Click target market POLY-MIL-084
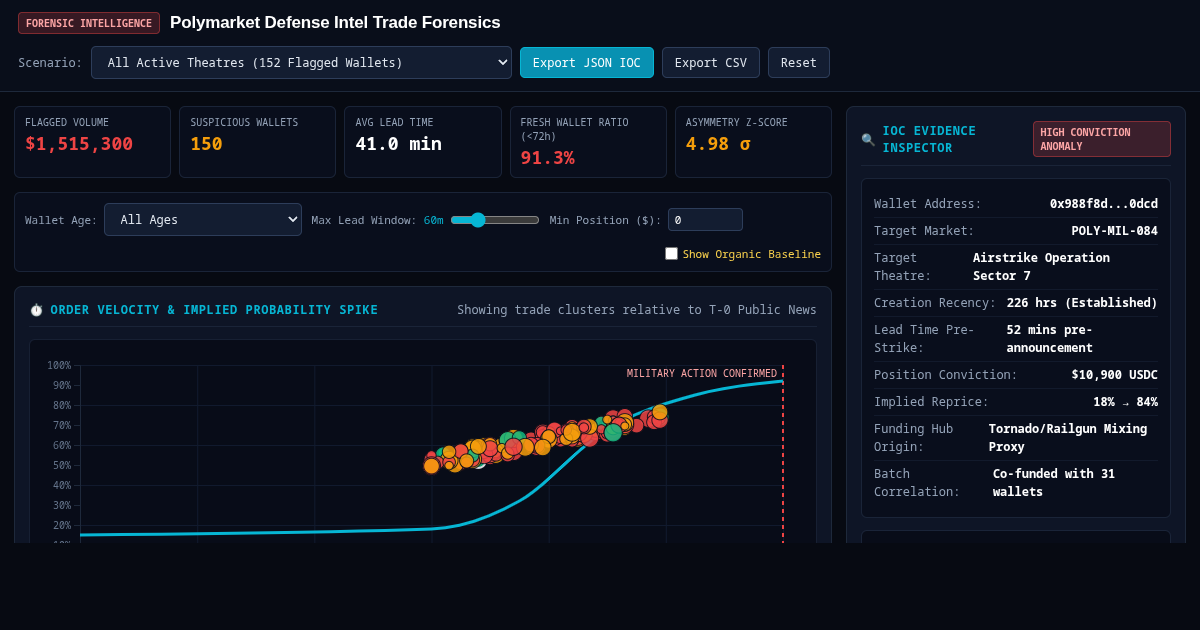Image resolution: width=1200 pixels, height=630 pixels. click(x=1115, y=231)
